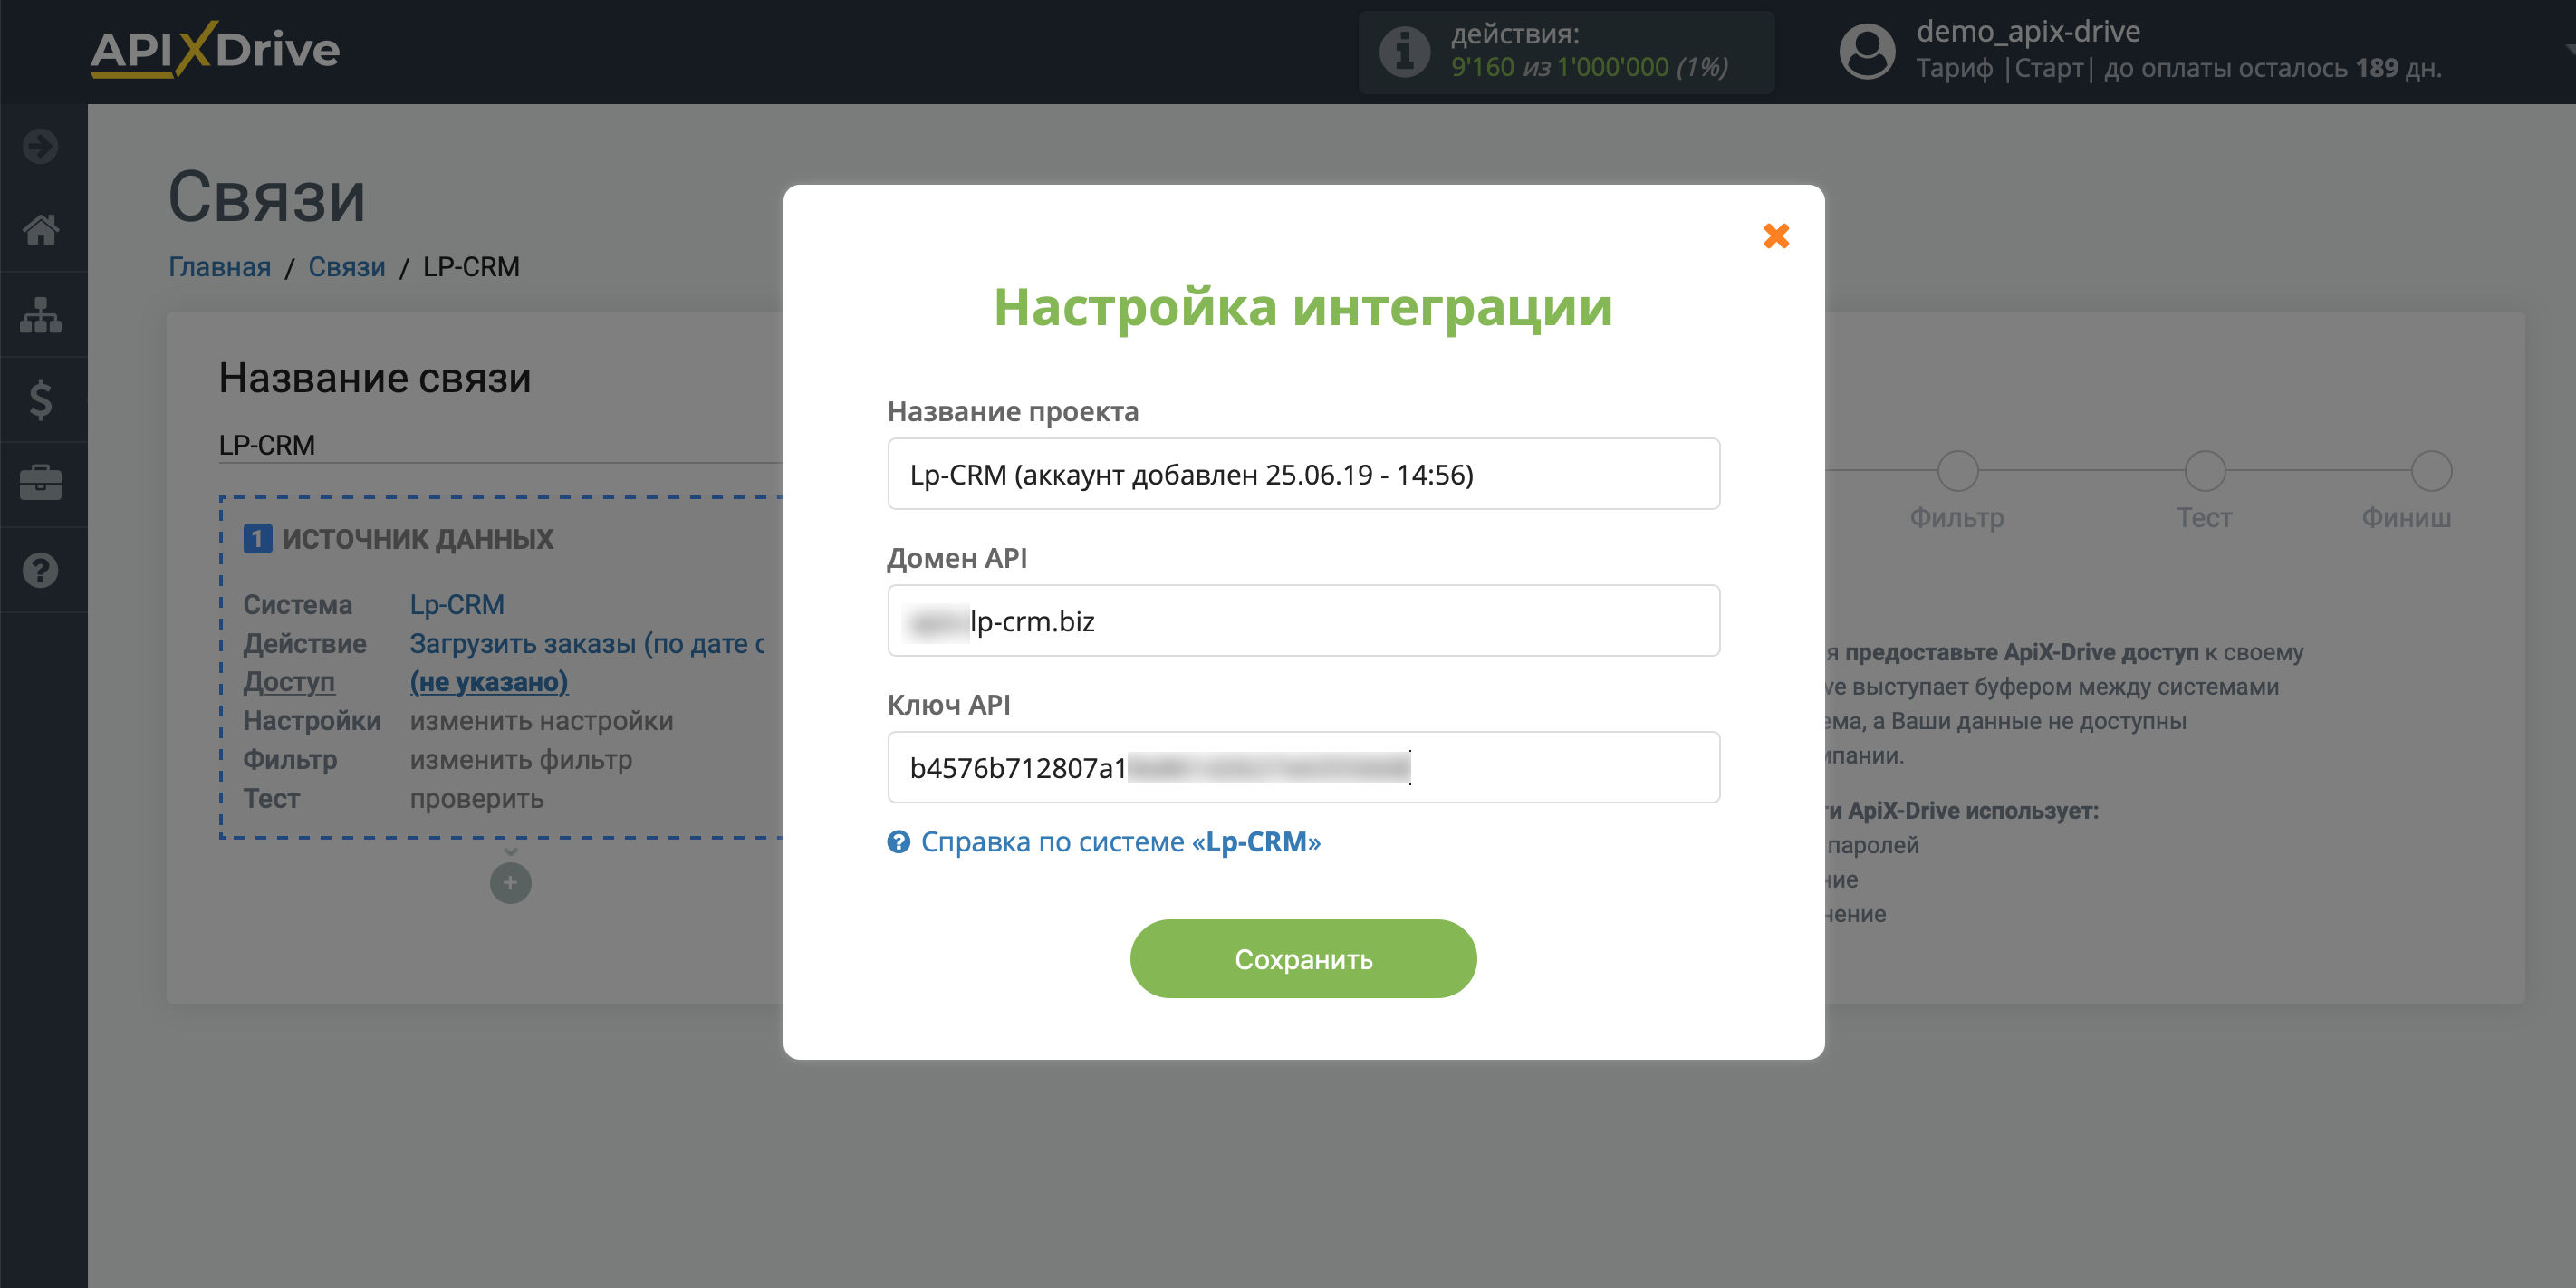Click the ApiX-Drive logo
2576x1288 pixels.
215,49
